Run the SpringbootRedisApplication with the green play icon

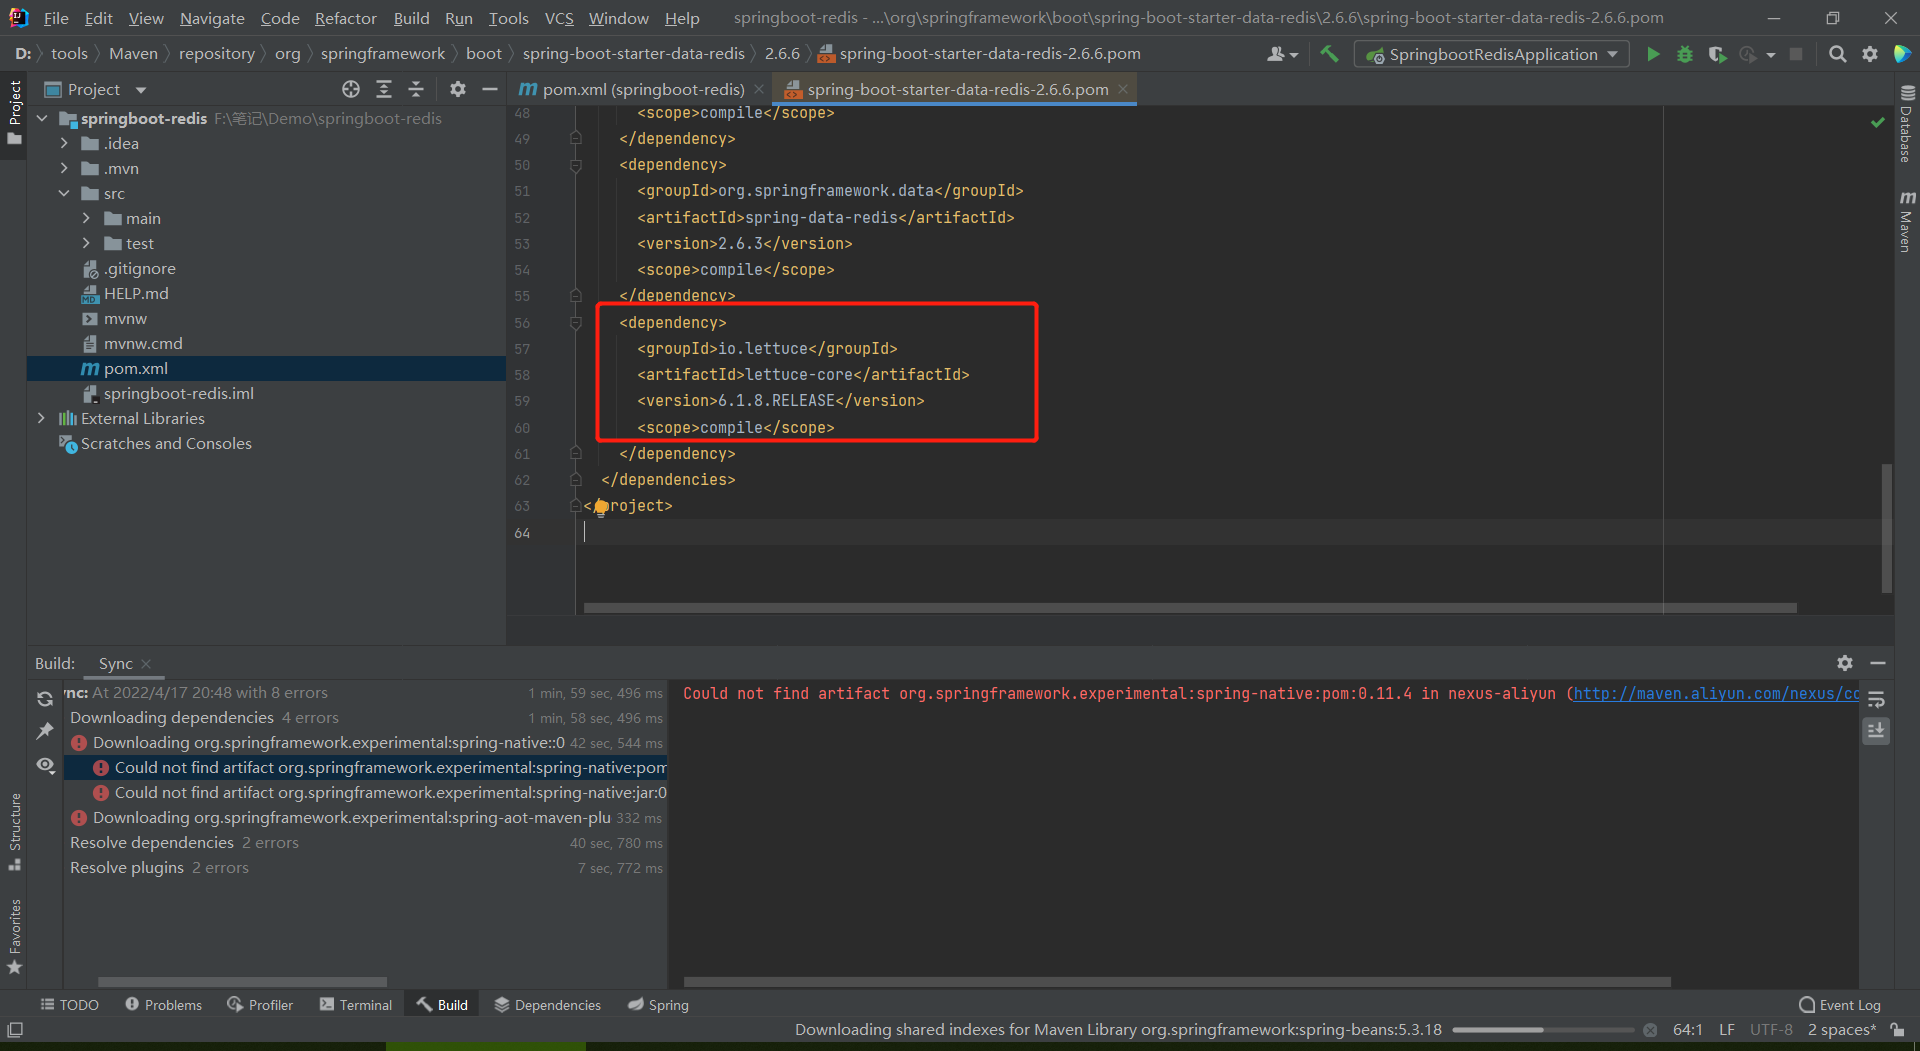[x=1653, y=54]
